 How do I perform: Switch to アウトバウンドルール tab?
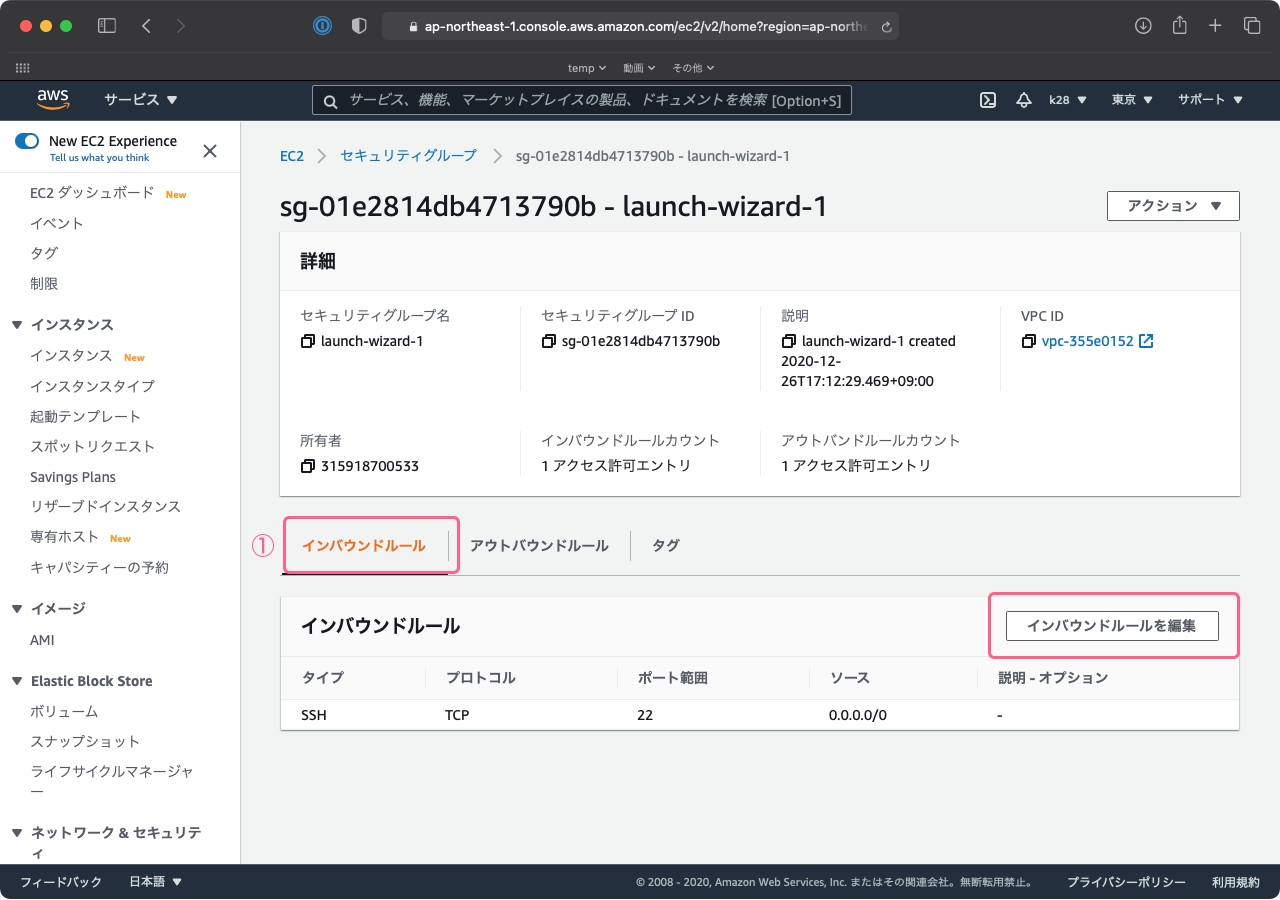[539, 545]
